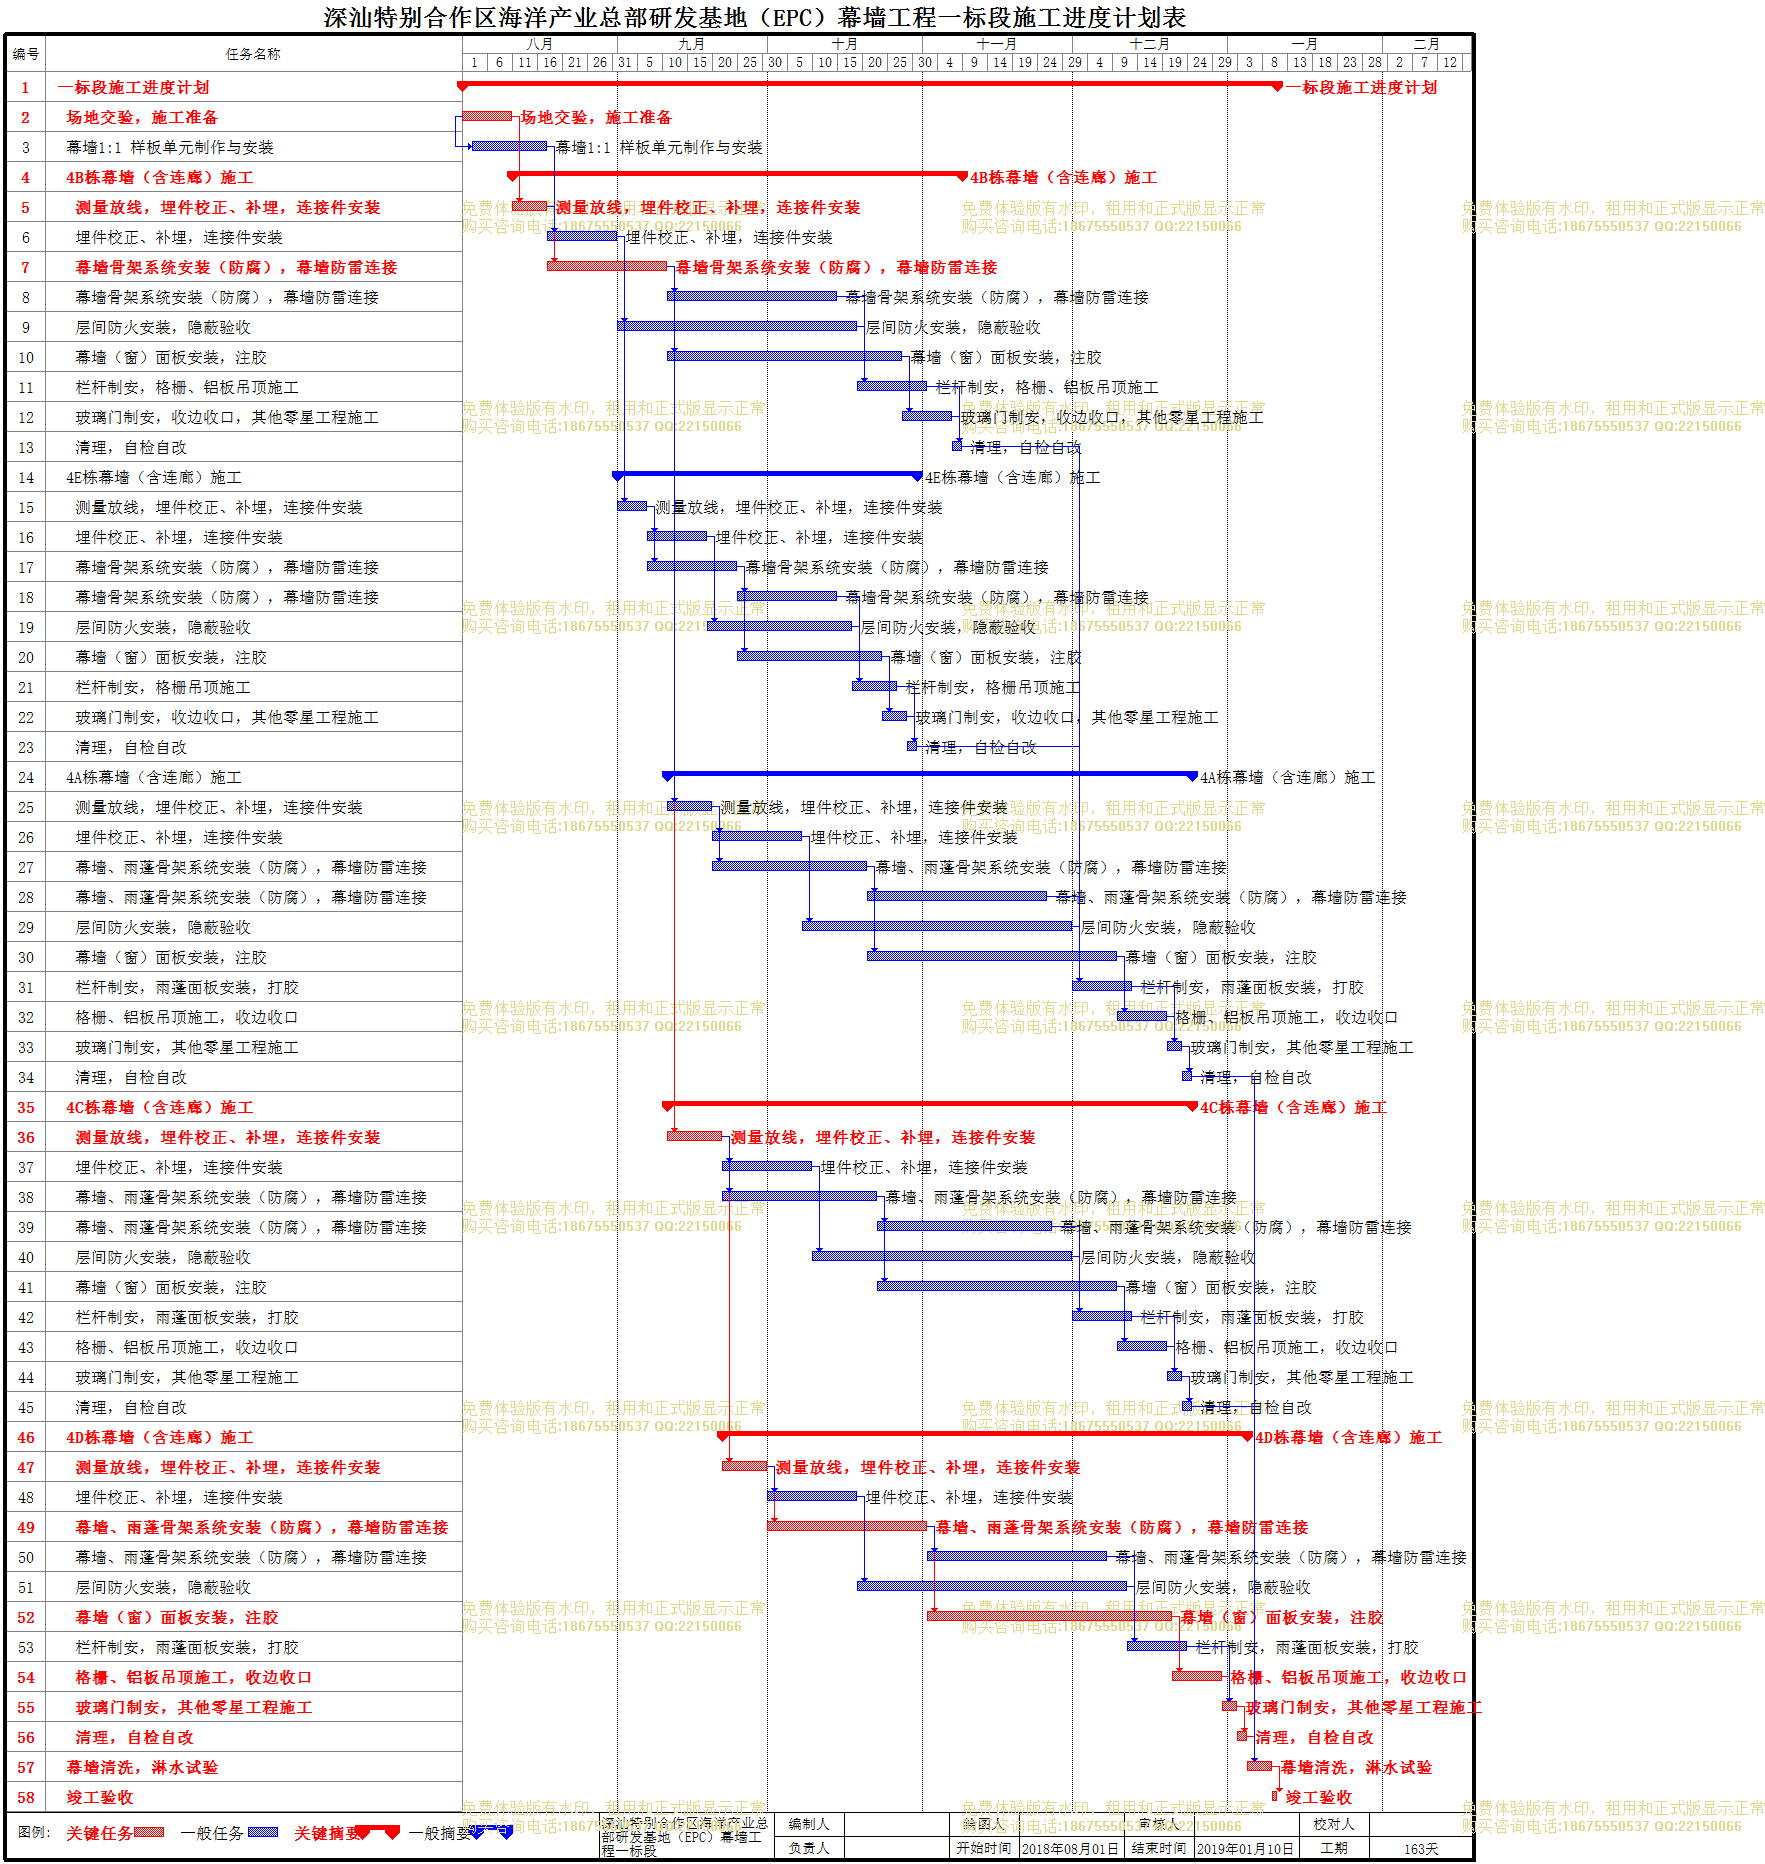Select the 二月 month header
The width and height of the screenshot is (1765, 1864).
pos(1427,44)
